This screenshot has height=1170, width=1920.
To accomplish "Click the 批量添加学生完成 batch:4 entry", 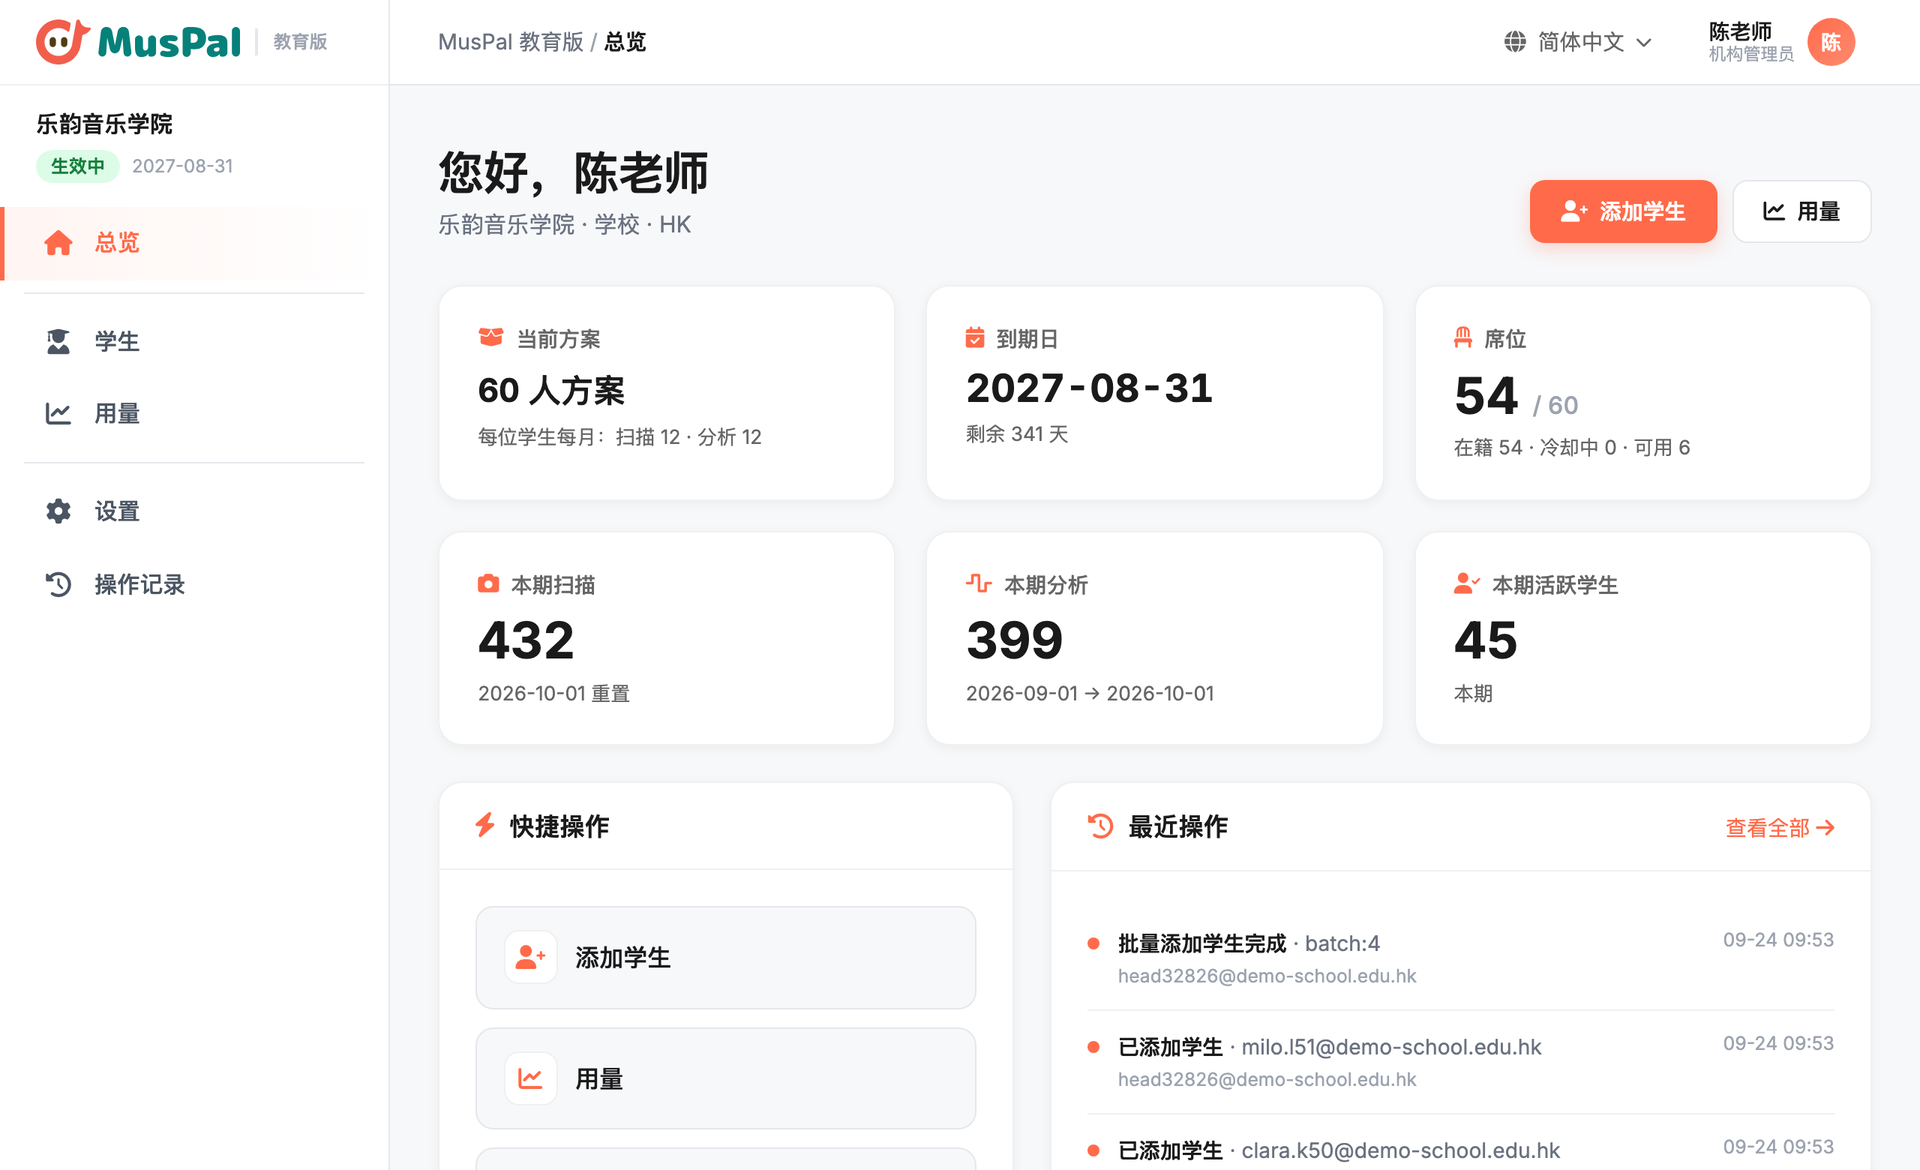I will coord(1461,958).
